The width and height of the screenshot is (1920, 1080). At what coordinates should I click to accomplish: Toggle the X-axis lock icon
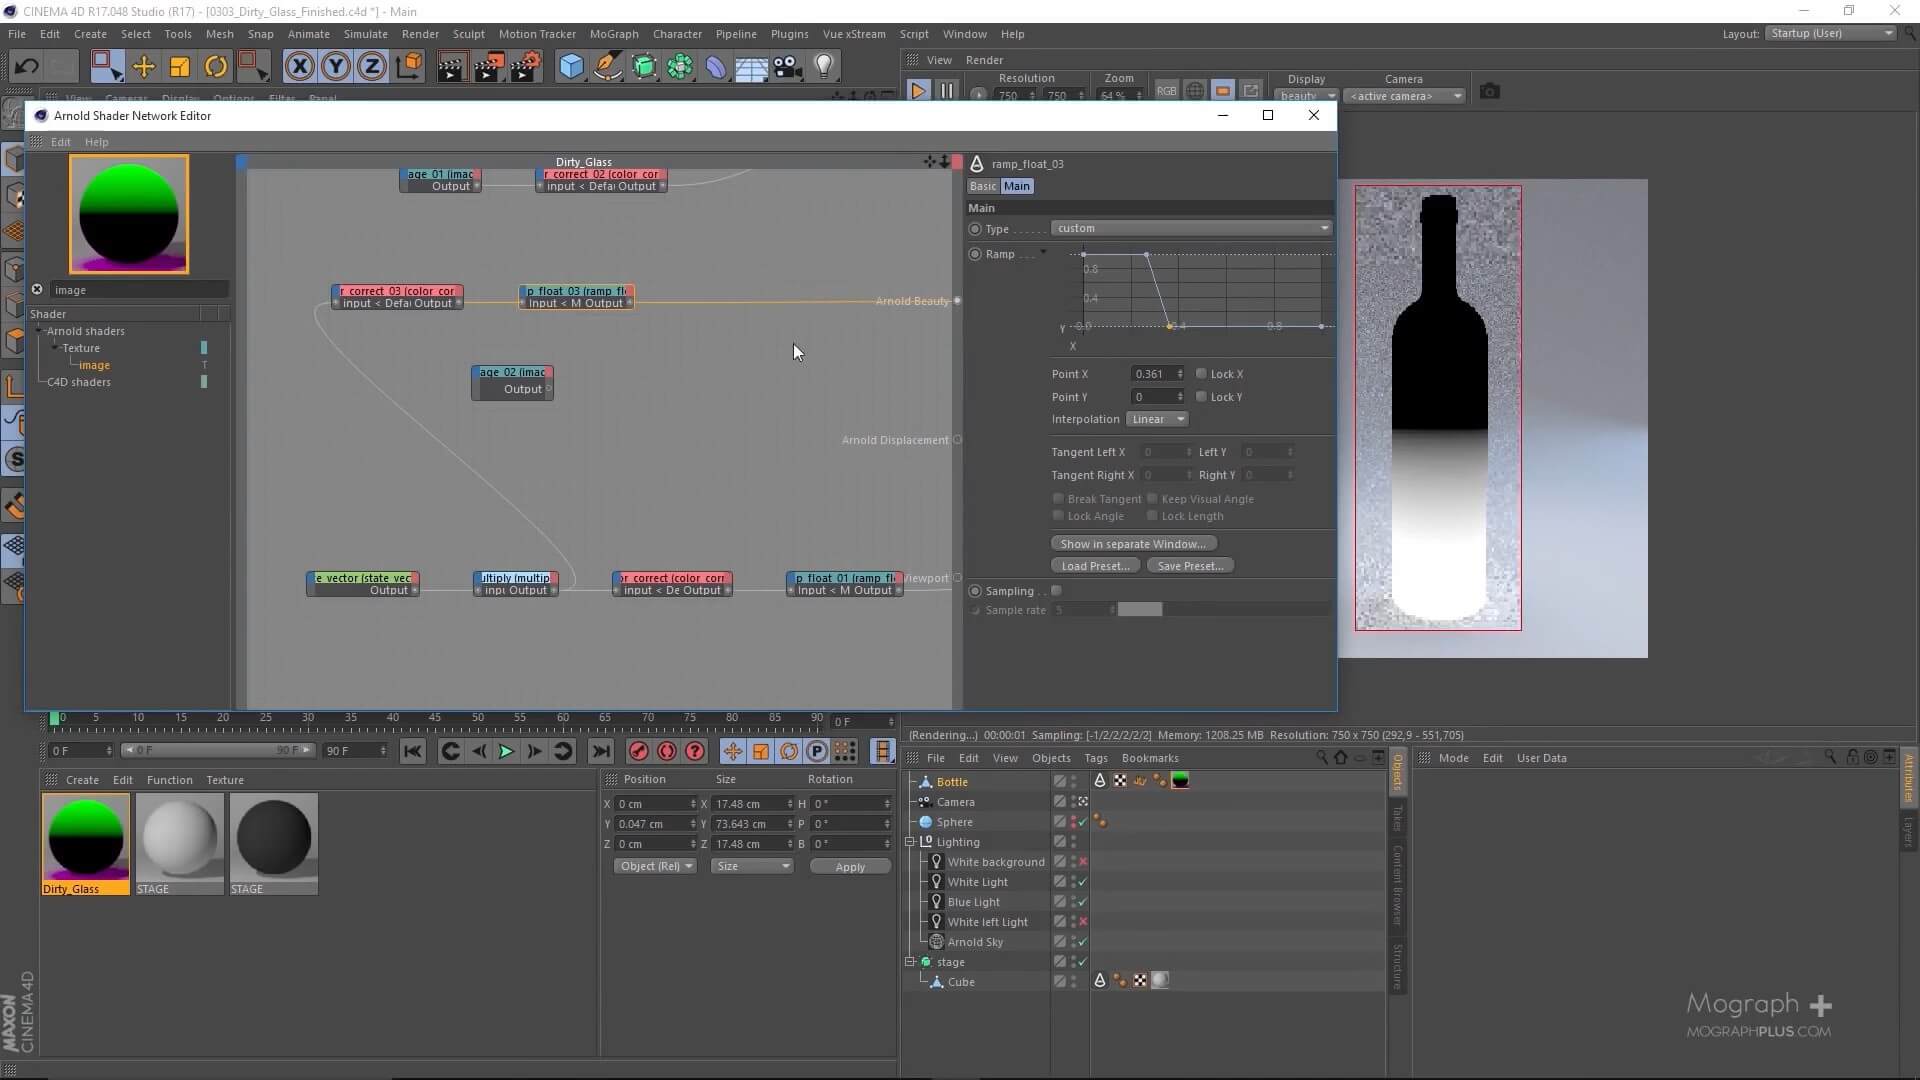pyautogui.click(x=299, y=67)
